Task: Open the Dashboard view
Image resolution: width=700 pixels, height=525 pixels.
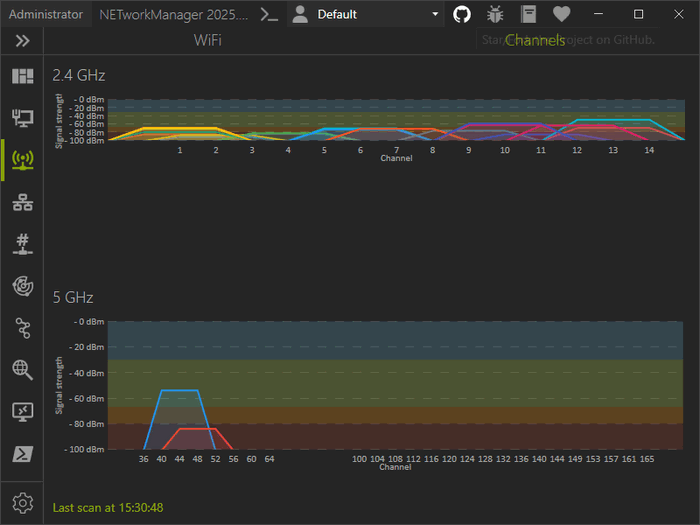Action: click(22, 77)
